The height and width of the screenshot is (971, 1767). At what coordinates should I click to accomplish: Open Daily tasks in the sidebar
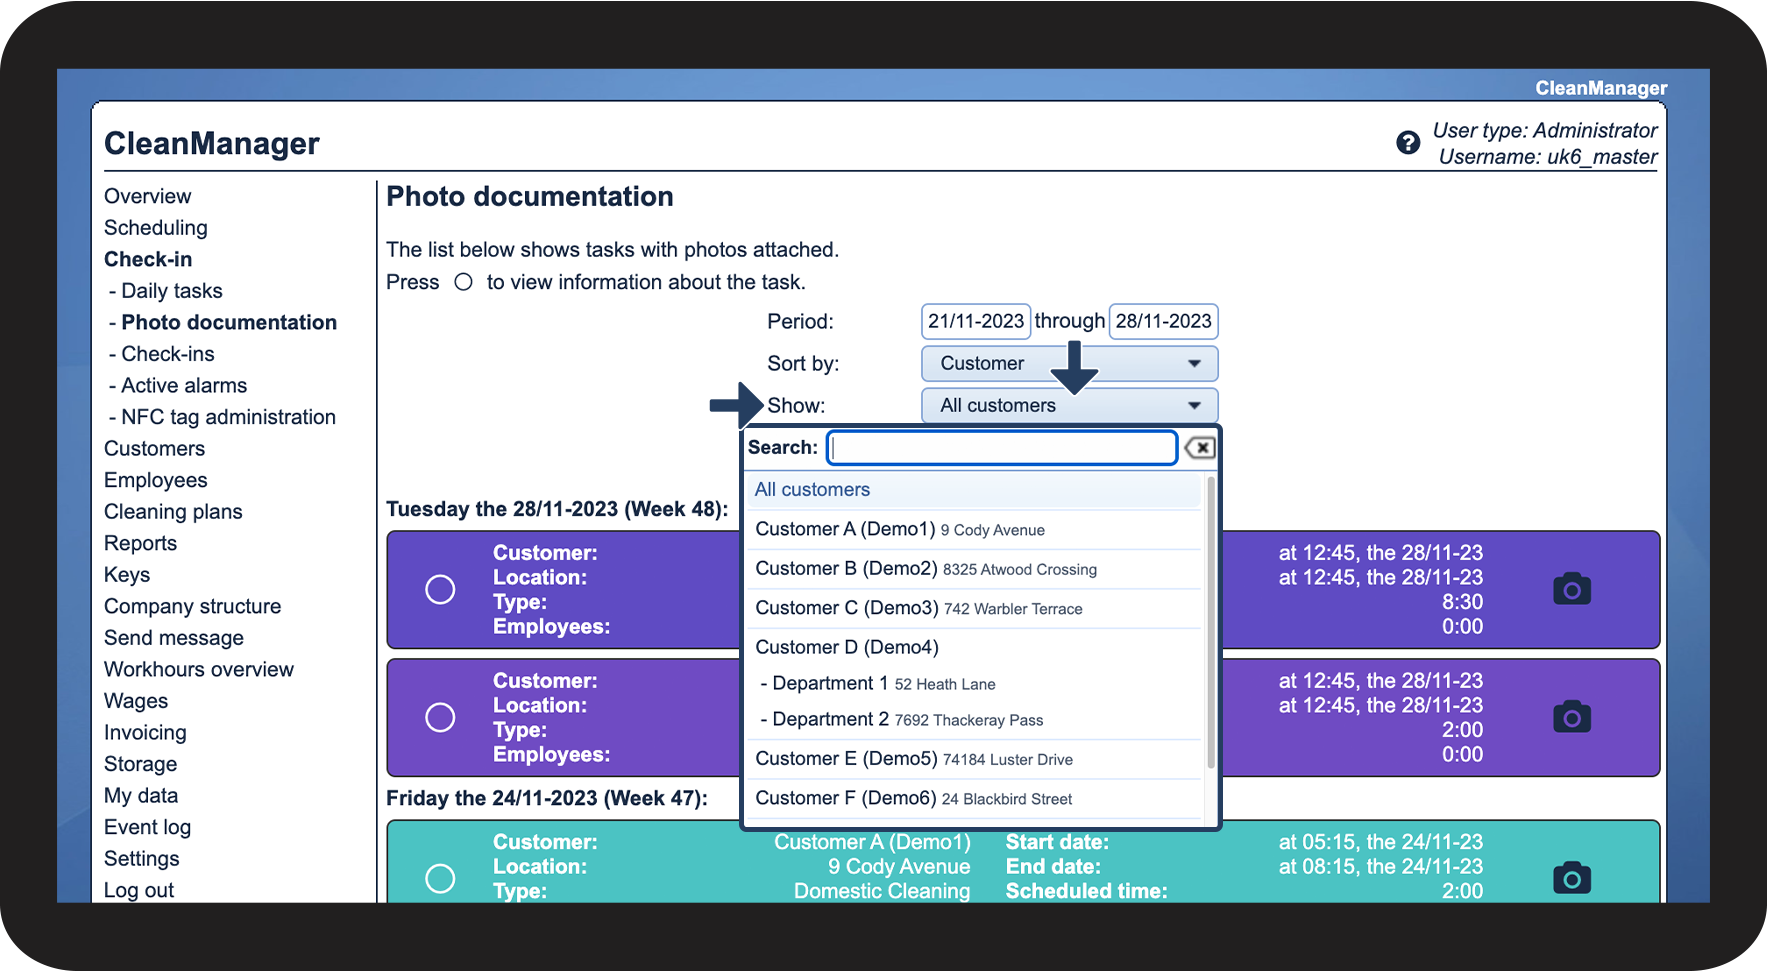point(171,291)
